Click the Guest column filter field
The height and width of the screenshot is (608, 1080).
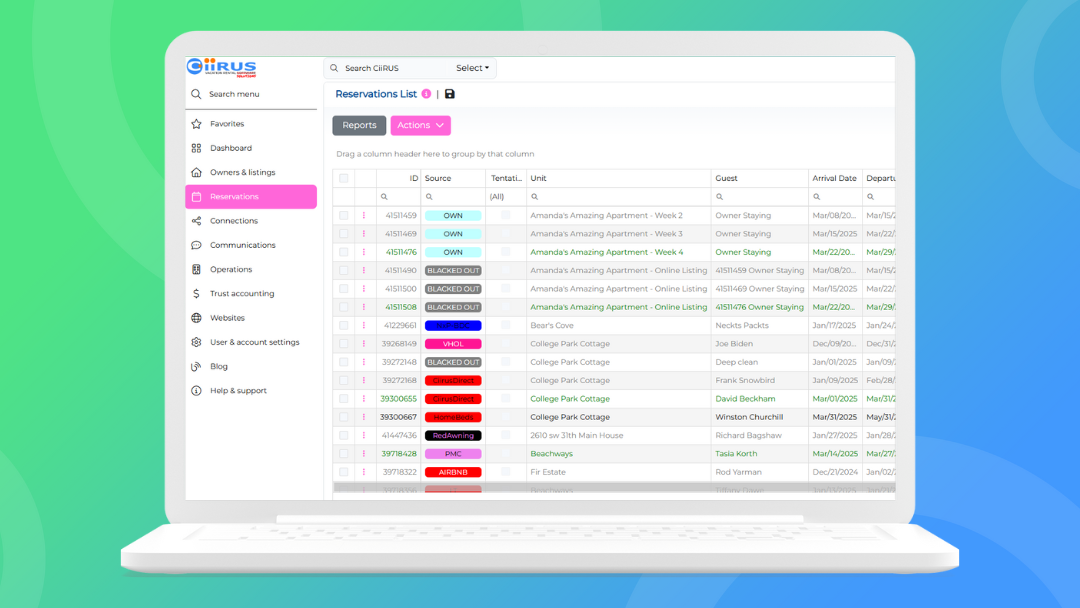click(760, 197)
